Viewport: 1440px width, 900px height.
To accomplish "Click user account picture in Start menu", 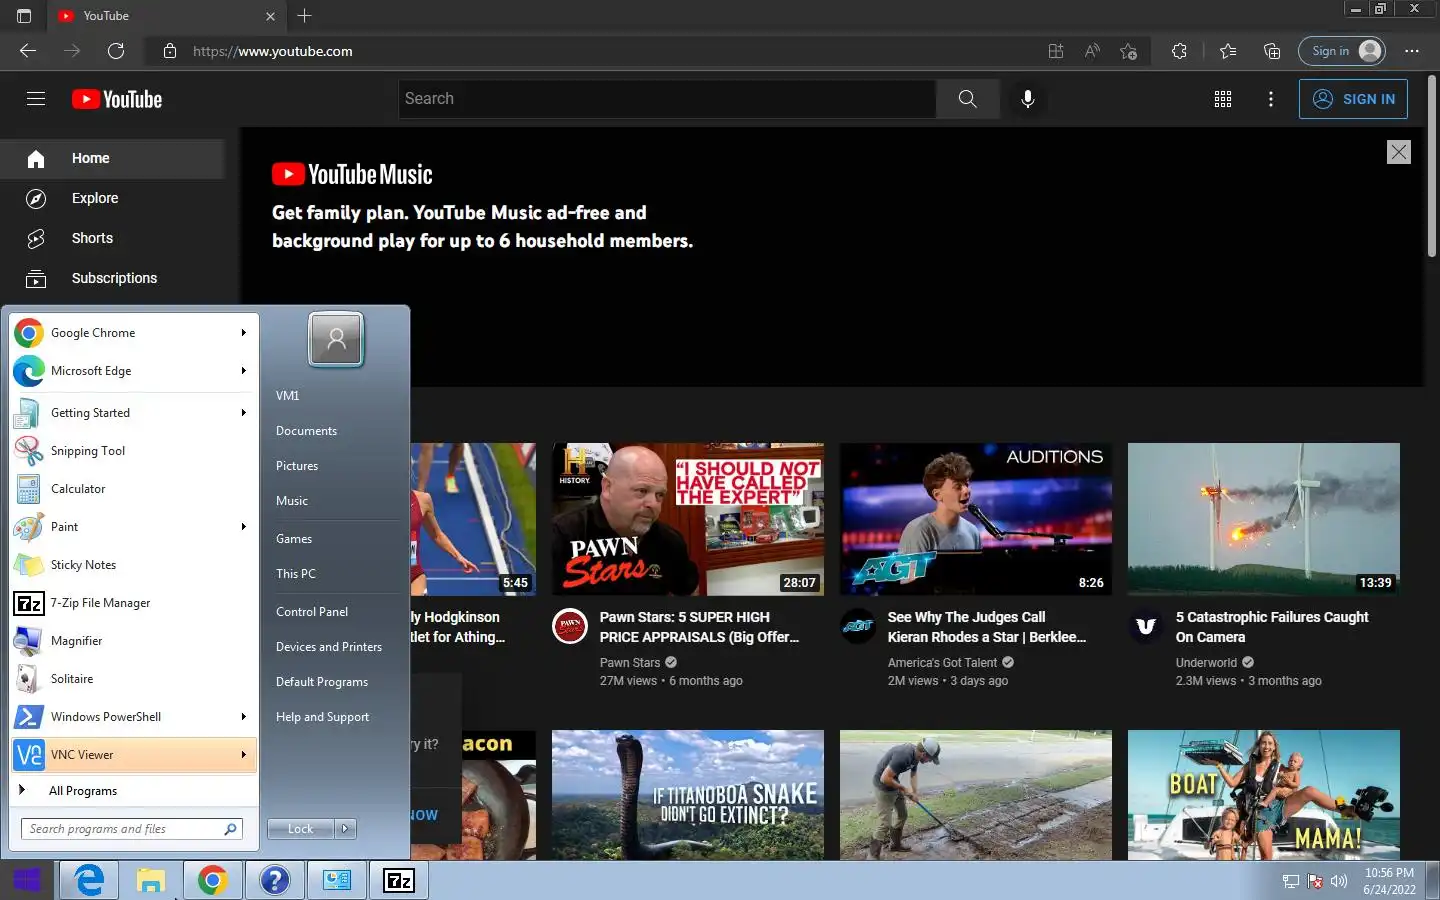I will click(336, 339).
